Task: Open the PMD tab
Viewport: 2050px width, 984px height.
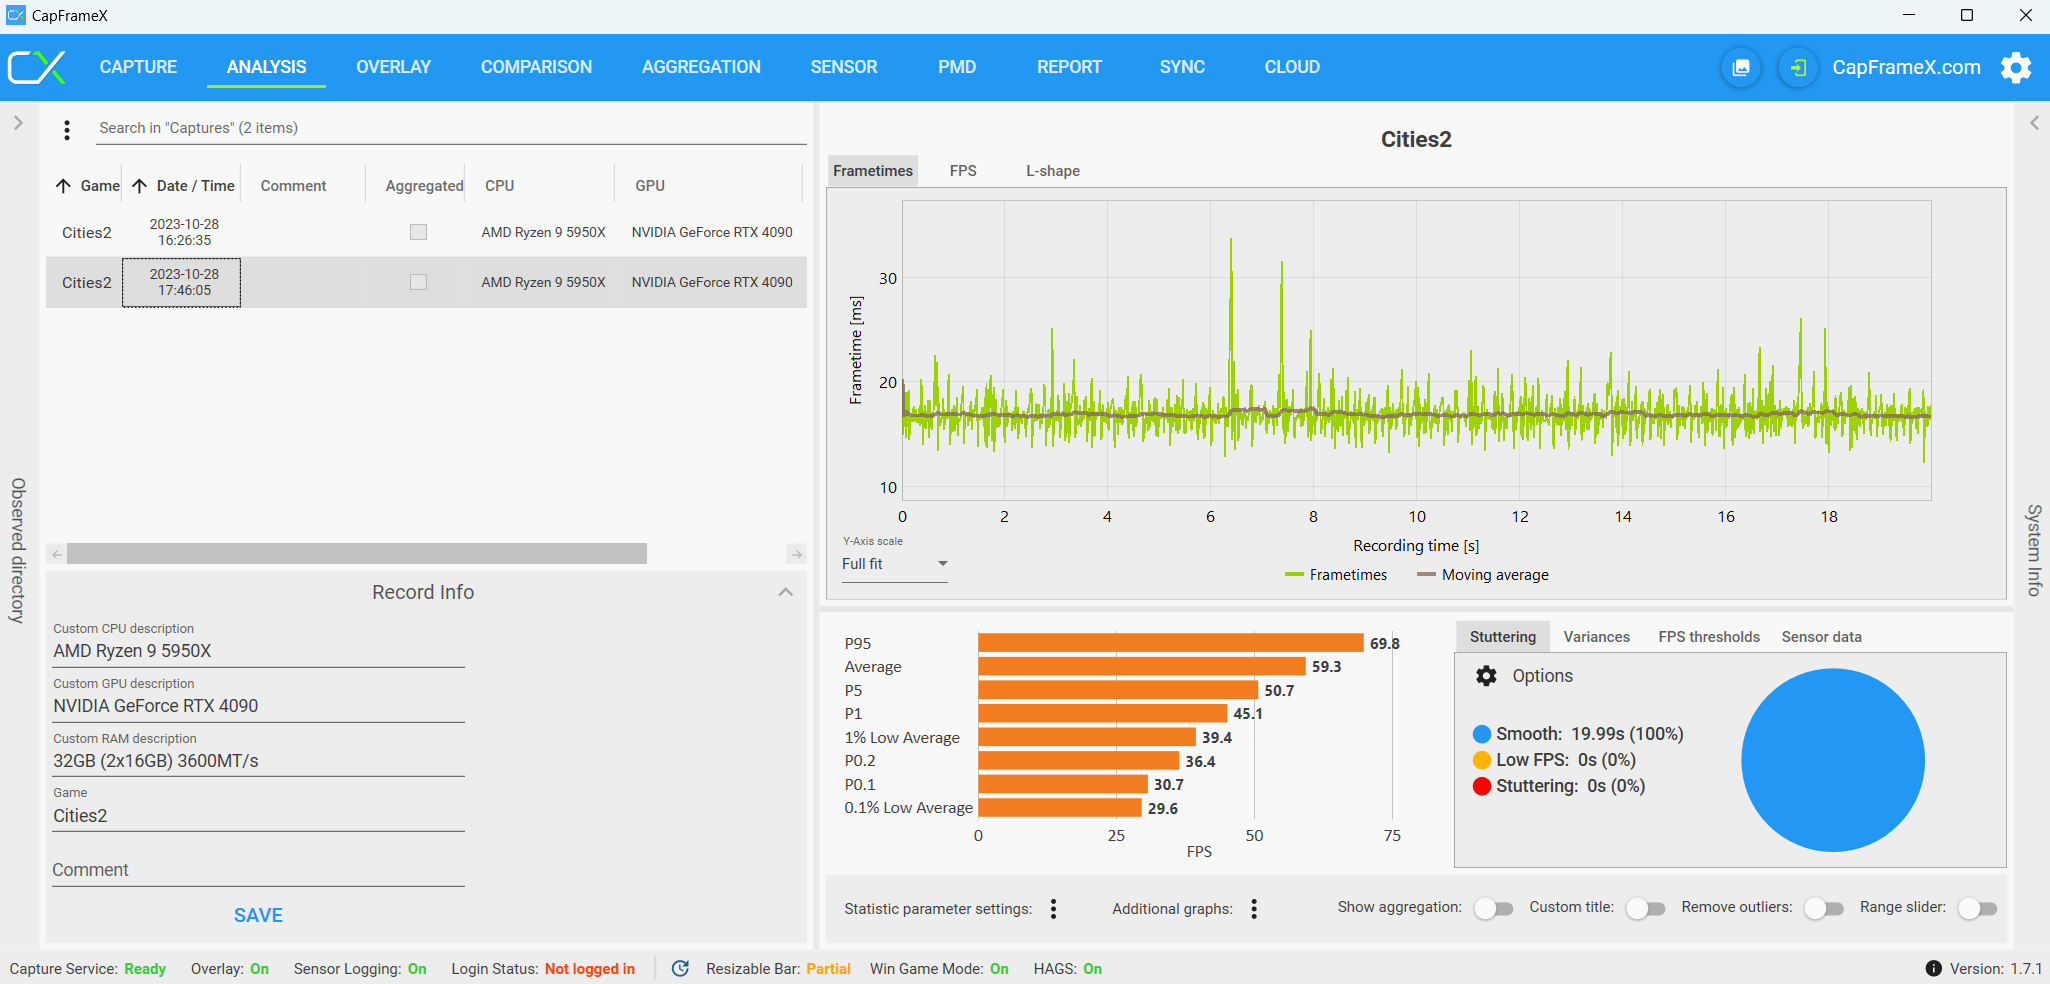Action: pos(957,67)
